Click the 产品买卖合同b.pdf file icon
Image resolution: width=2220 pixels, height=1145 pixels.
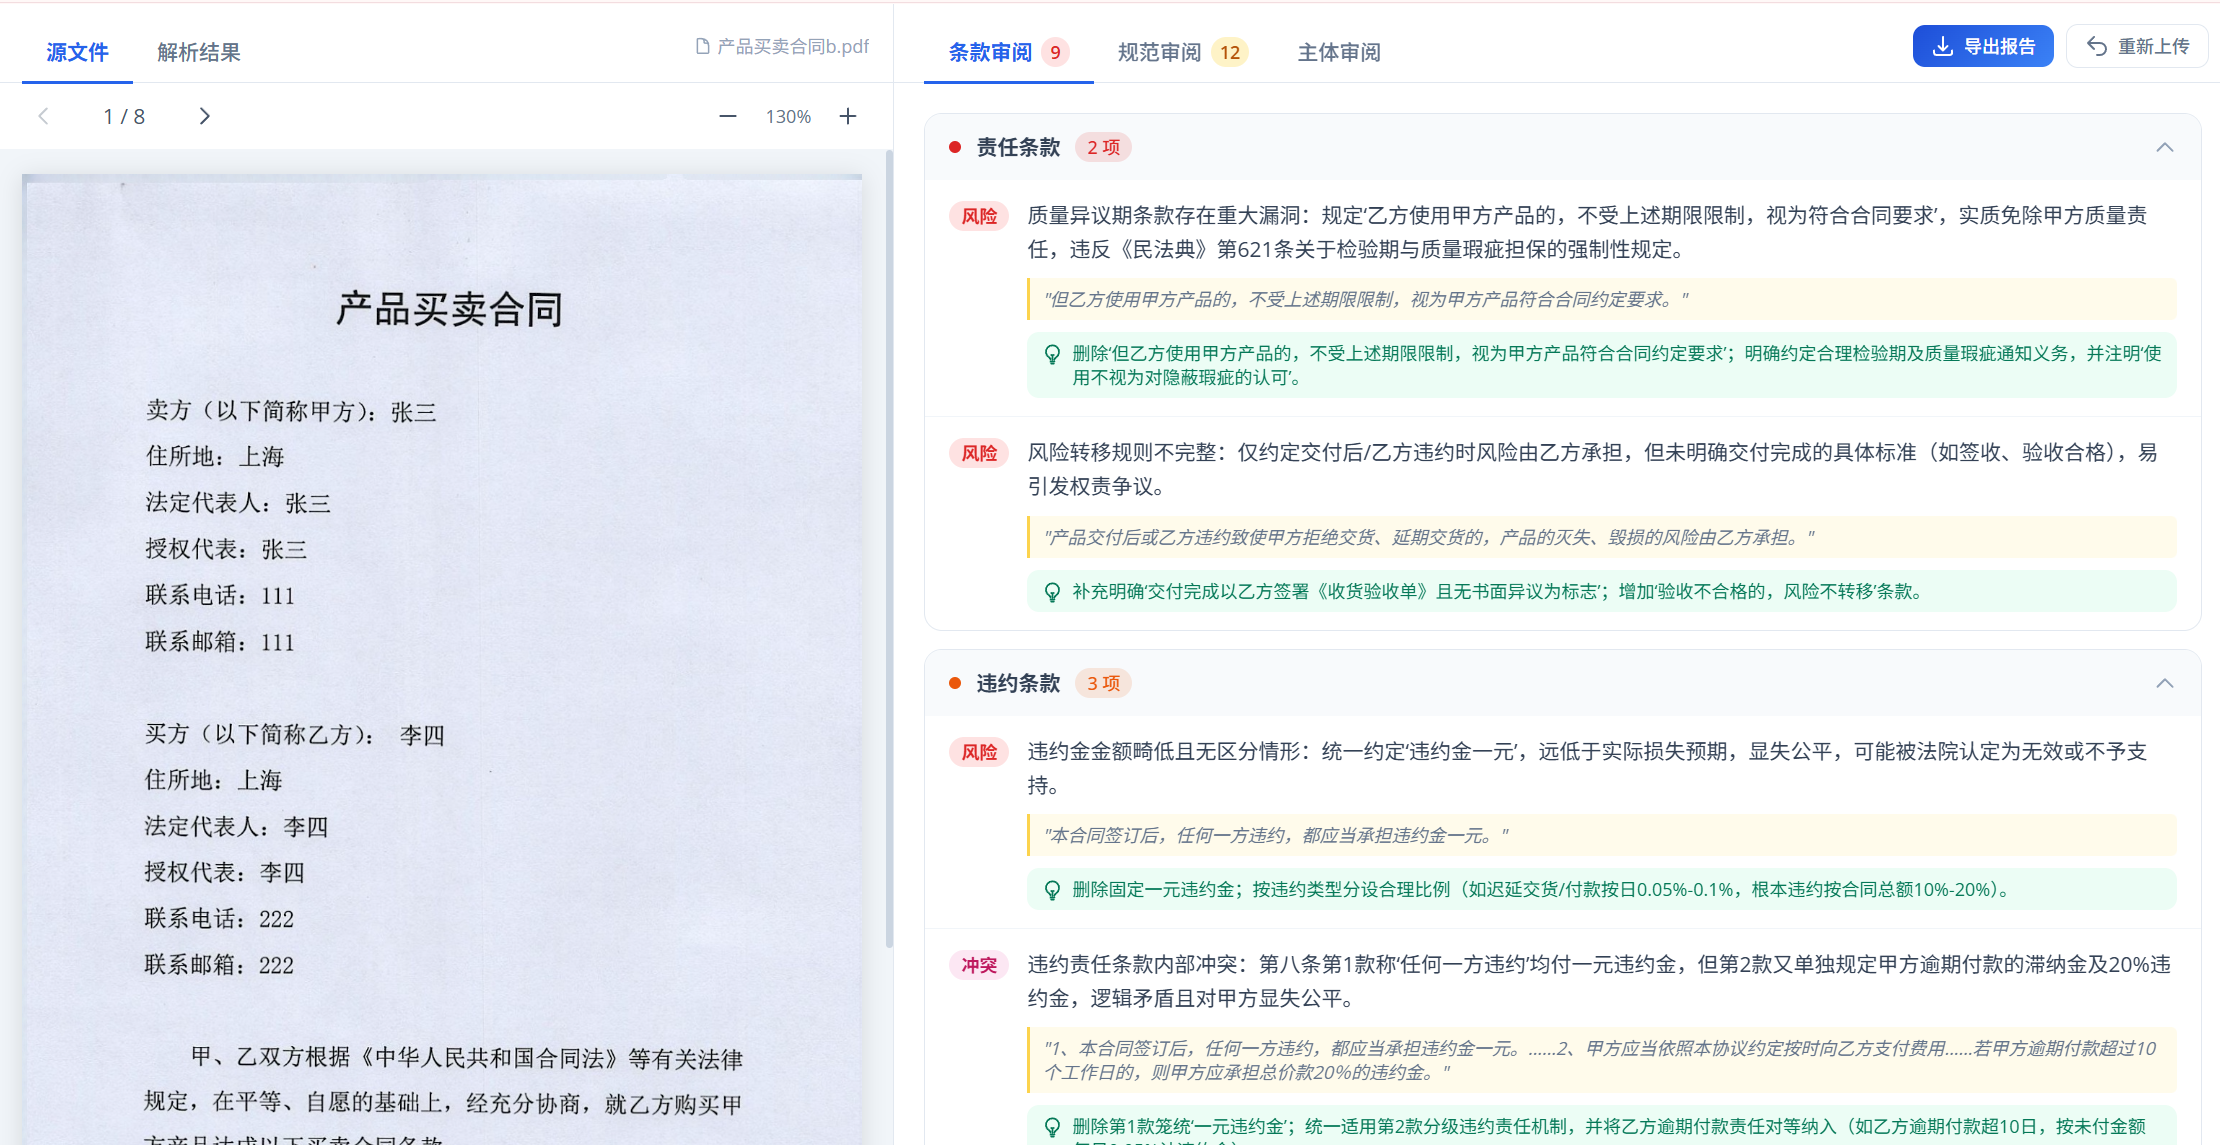click(x=702, y=46)
